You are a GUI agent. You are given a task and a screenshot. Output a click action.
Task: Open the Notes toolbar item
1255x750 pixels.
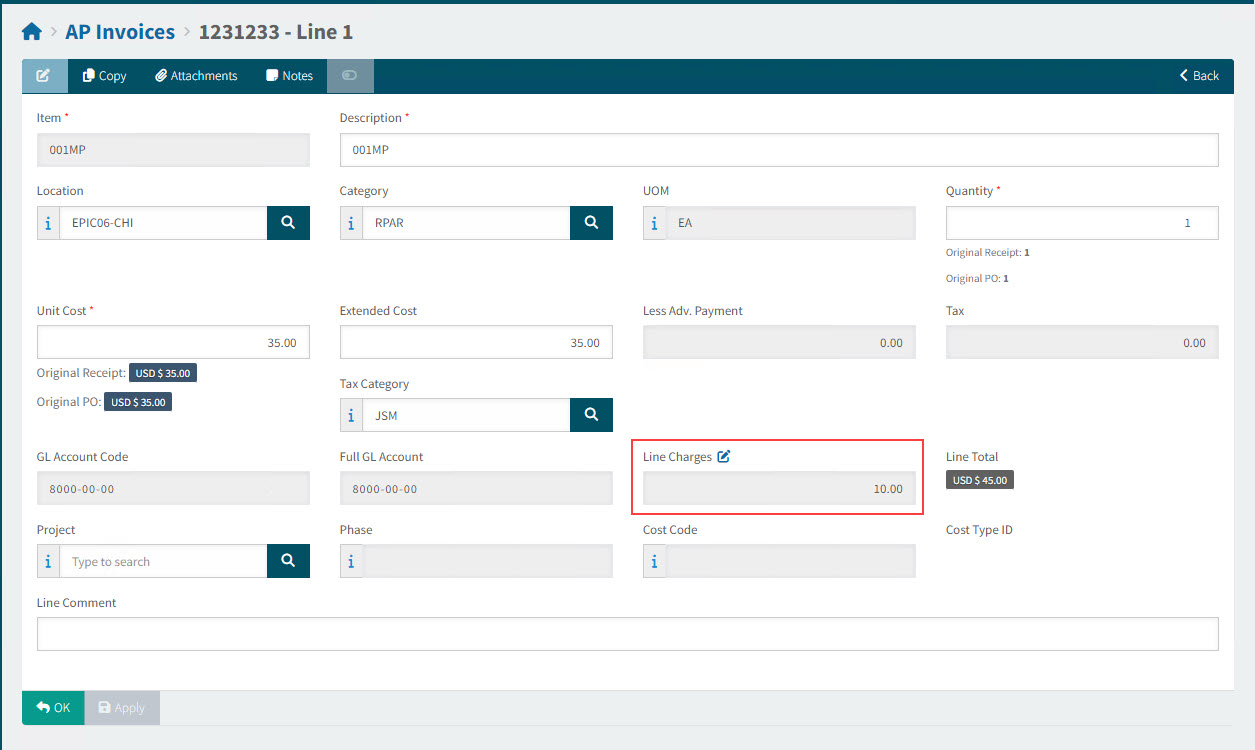pyautogui.click(x=289, y=76)
